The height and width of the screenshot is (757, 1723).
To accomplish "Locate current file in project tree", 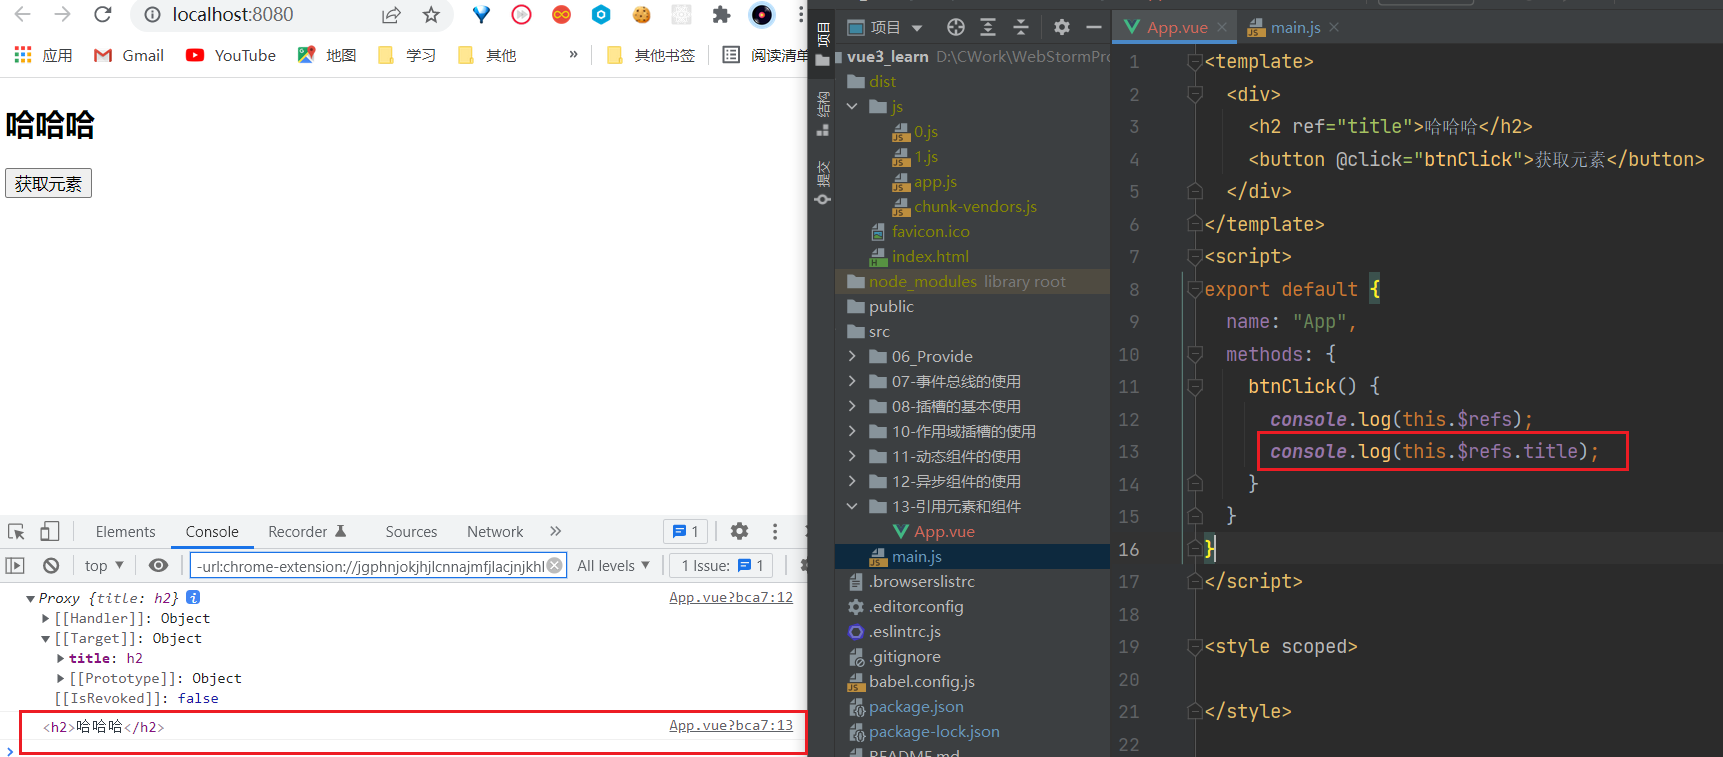I will (956, 27).
